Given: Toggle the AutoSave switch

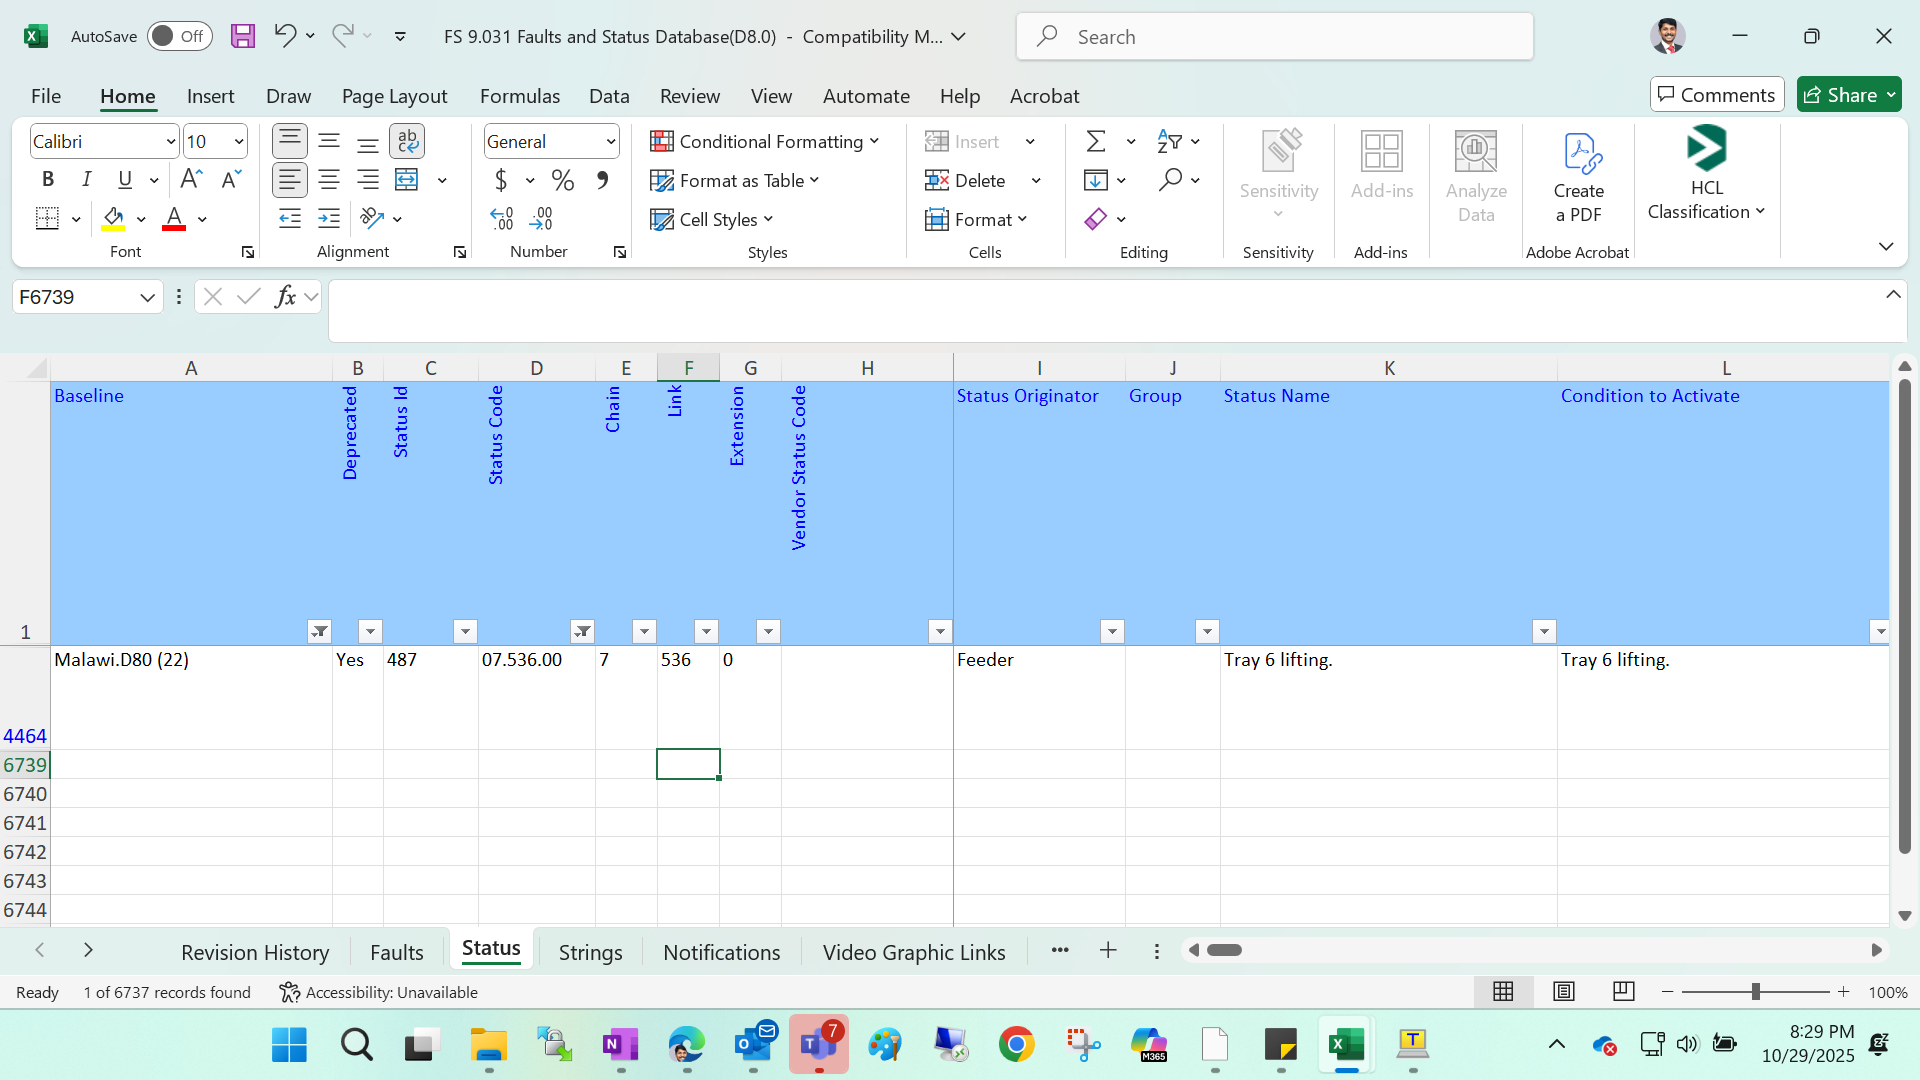Looking at the screenshot, I should click(179, 36).
